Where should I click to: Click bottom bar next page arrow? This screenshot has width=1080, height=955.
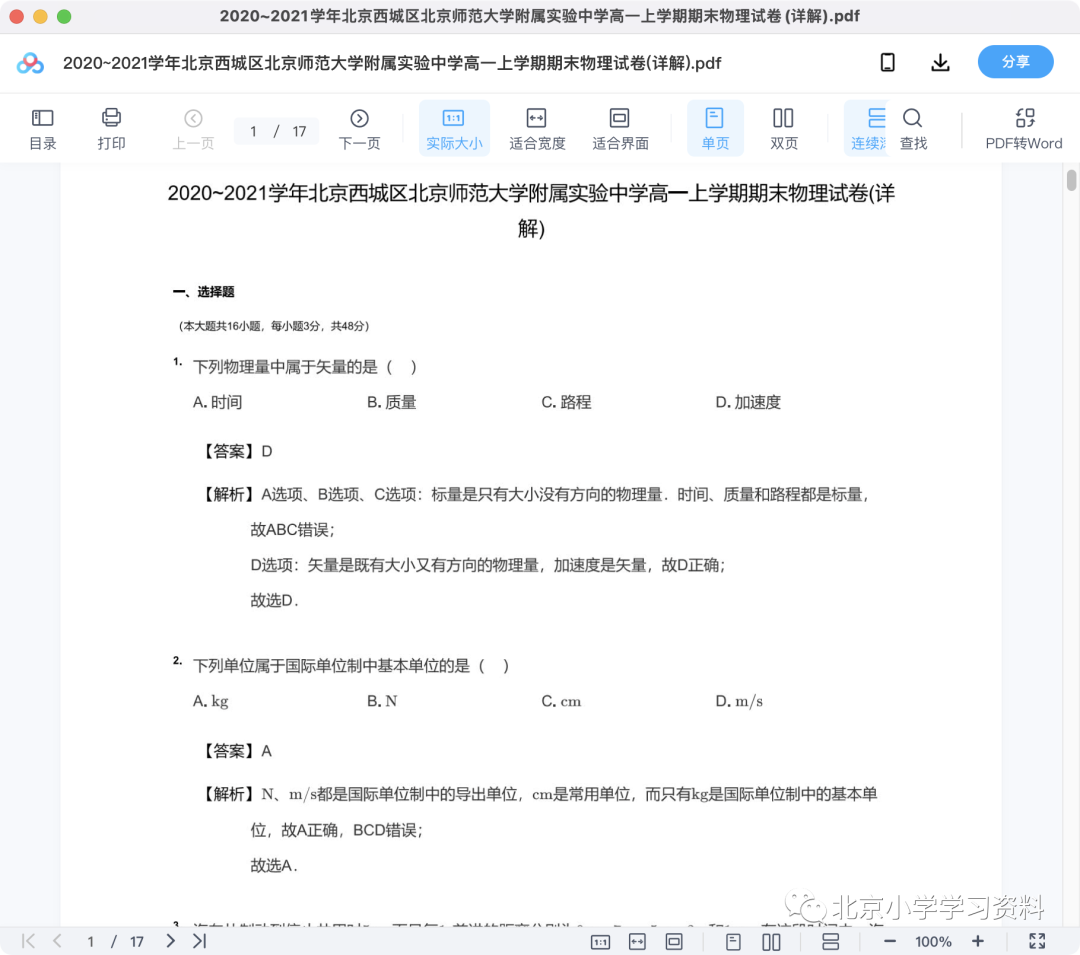tap(170, 941)
